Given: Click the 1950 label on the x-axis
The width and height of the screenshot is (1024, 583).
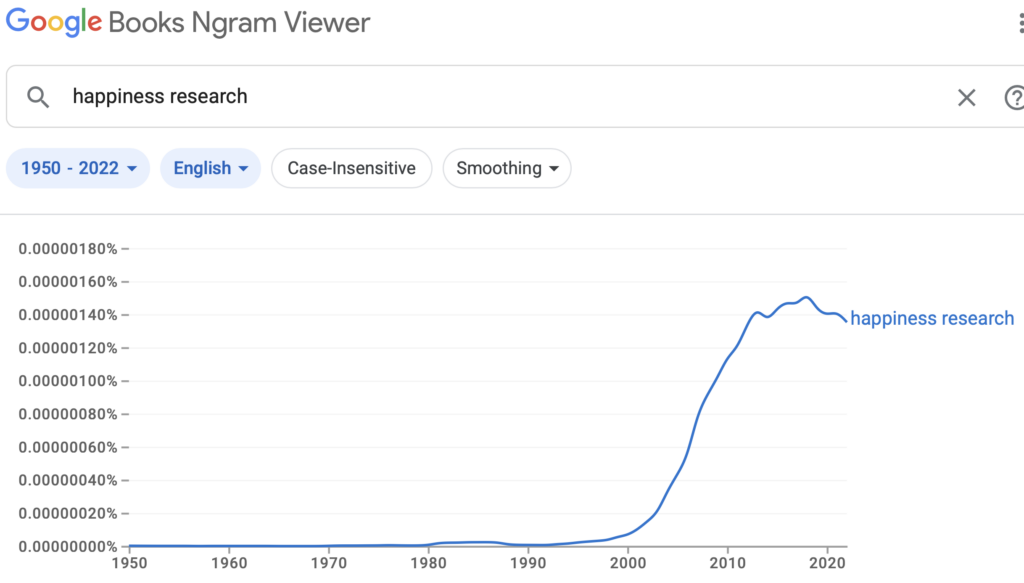Looking at the screenshot, I should click(130, 564).
